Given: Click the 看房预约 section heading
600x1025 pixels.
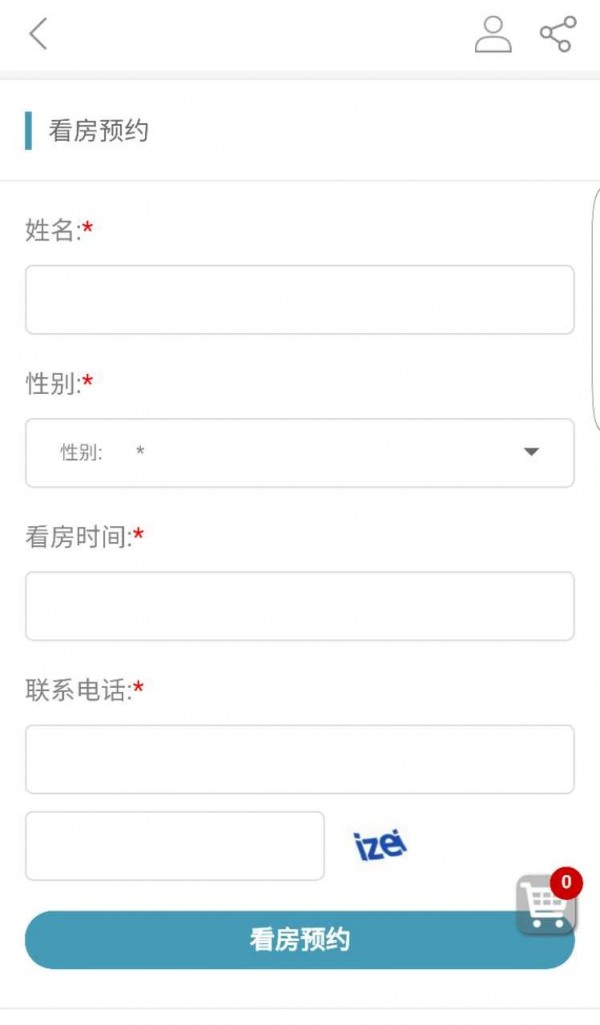Looking at the screenshot, I should [99, 131].
